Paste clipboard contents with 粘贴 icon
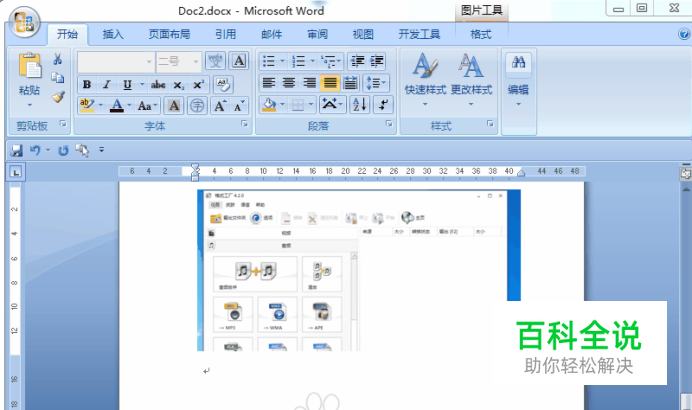692x410 pixels. point(30,66)
